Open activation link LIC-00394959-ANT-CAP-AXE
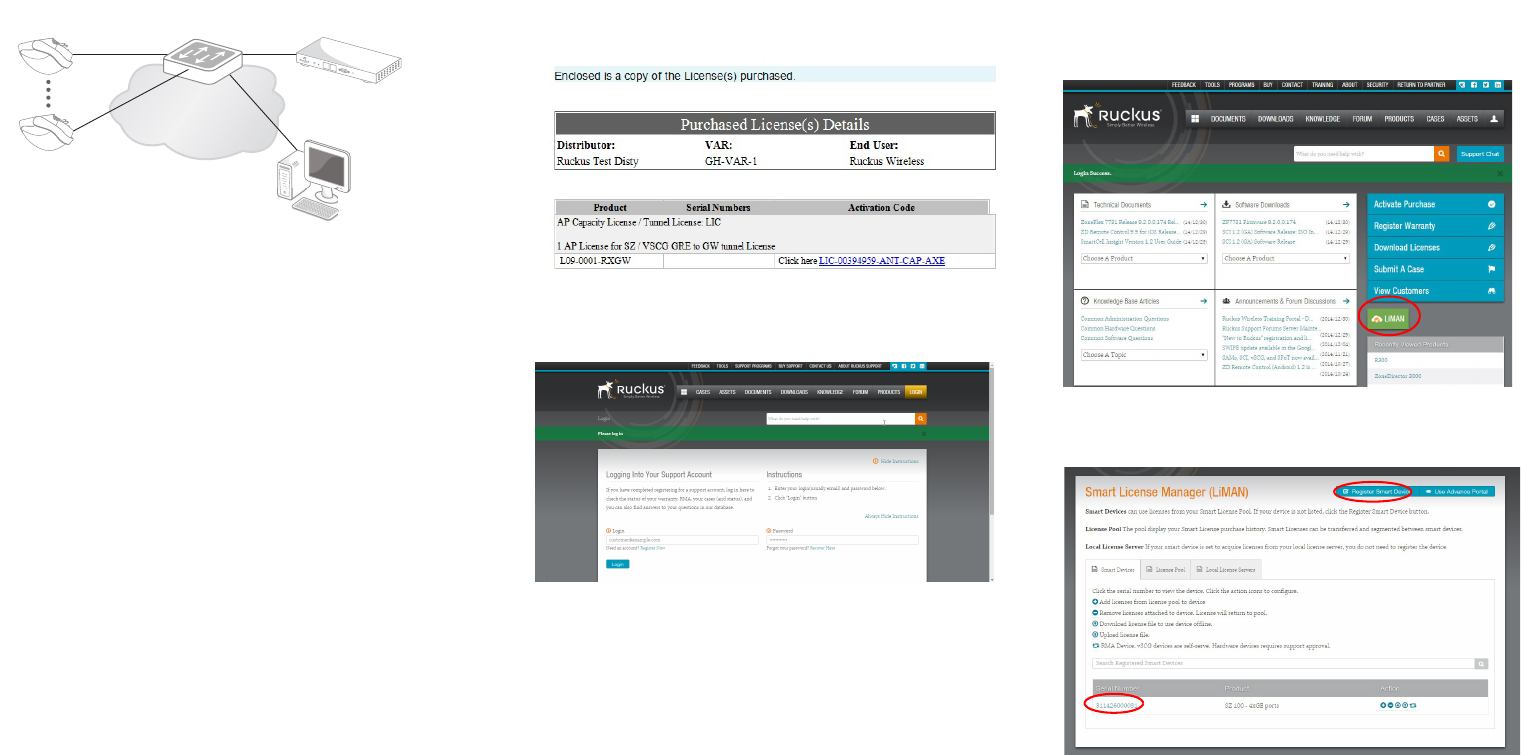 point(881,261)
